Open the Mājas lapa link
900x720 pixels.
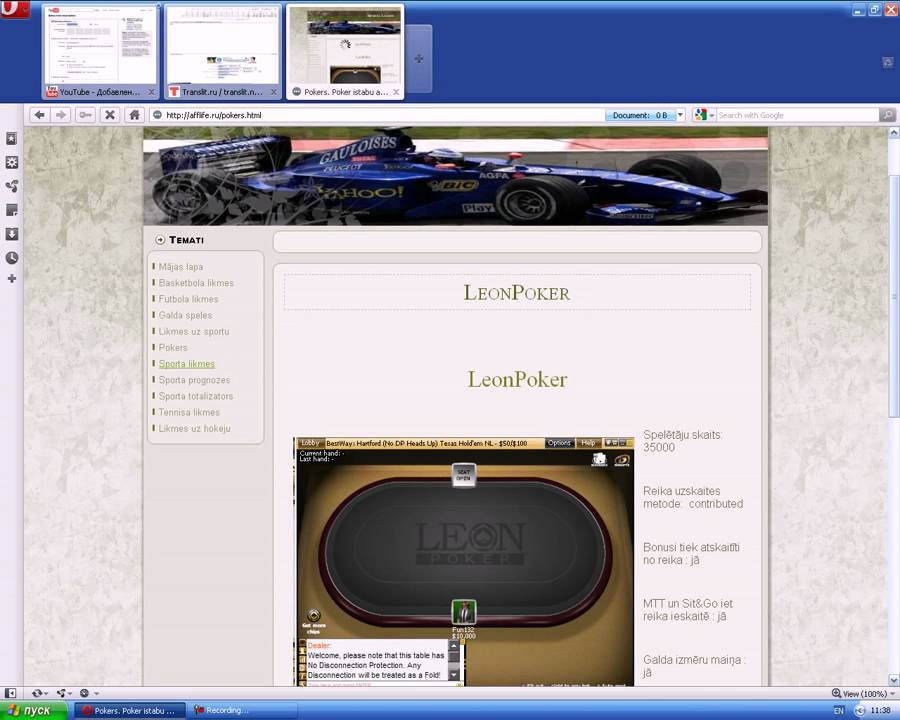pos(181,266)
